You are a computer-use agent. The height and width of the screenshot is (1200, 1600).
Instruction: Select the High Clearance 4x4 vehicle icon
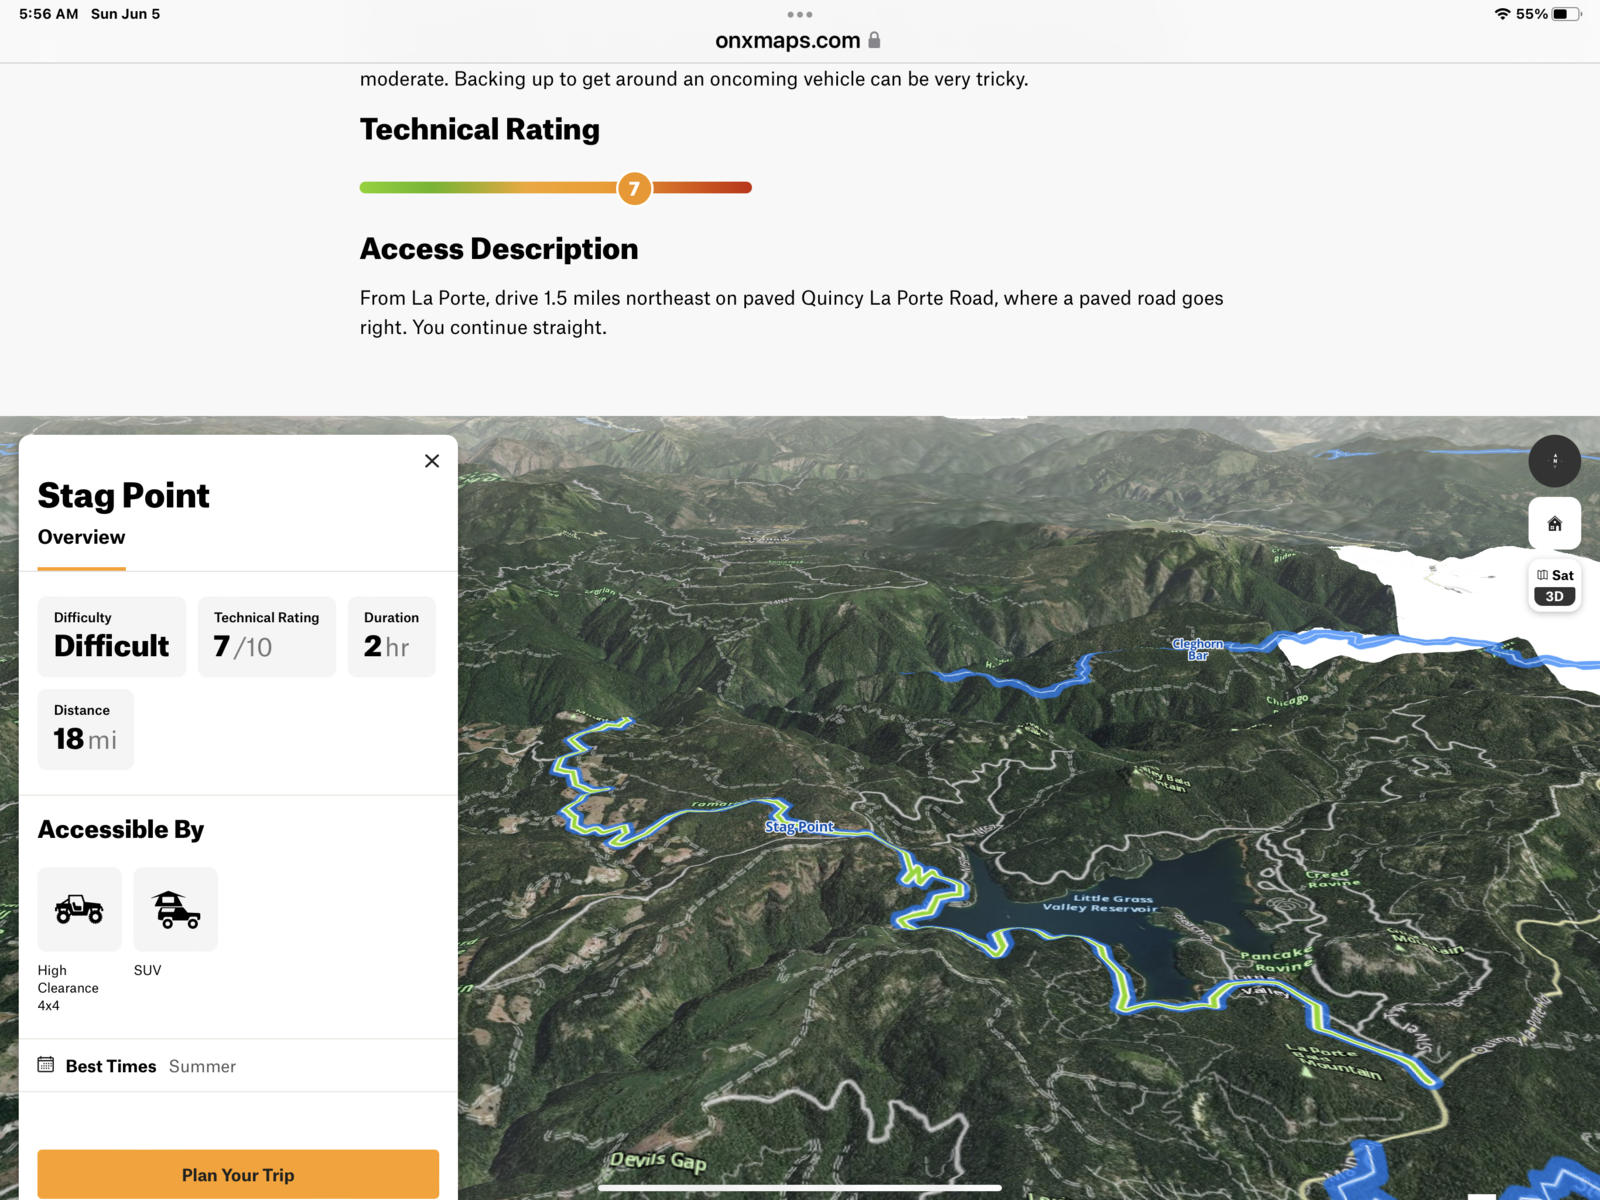pyautogui.click(x=79, y=909)
